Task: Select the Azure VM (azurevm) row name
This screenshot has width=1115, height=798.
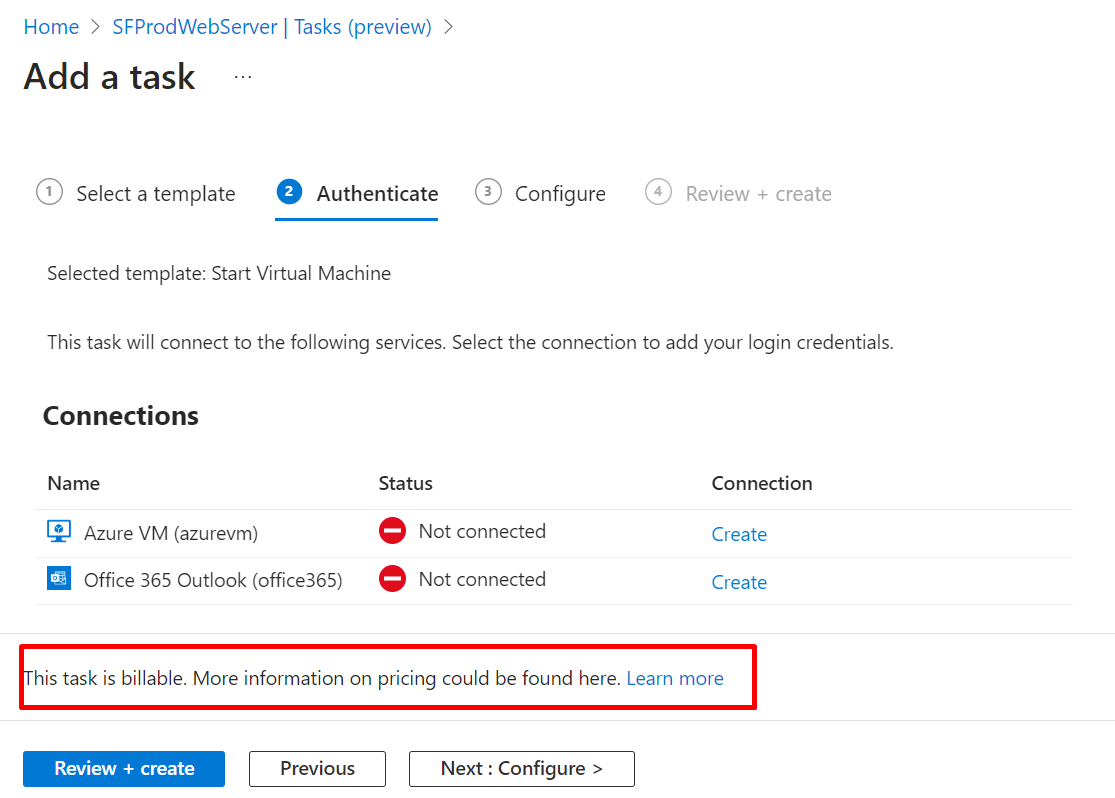Action: (171, 533)
